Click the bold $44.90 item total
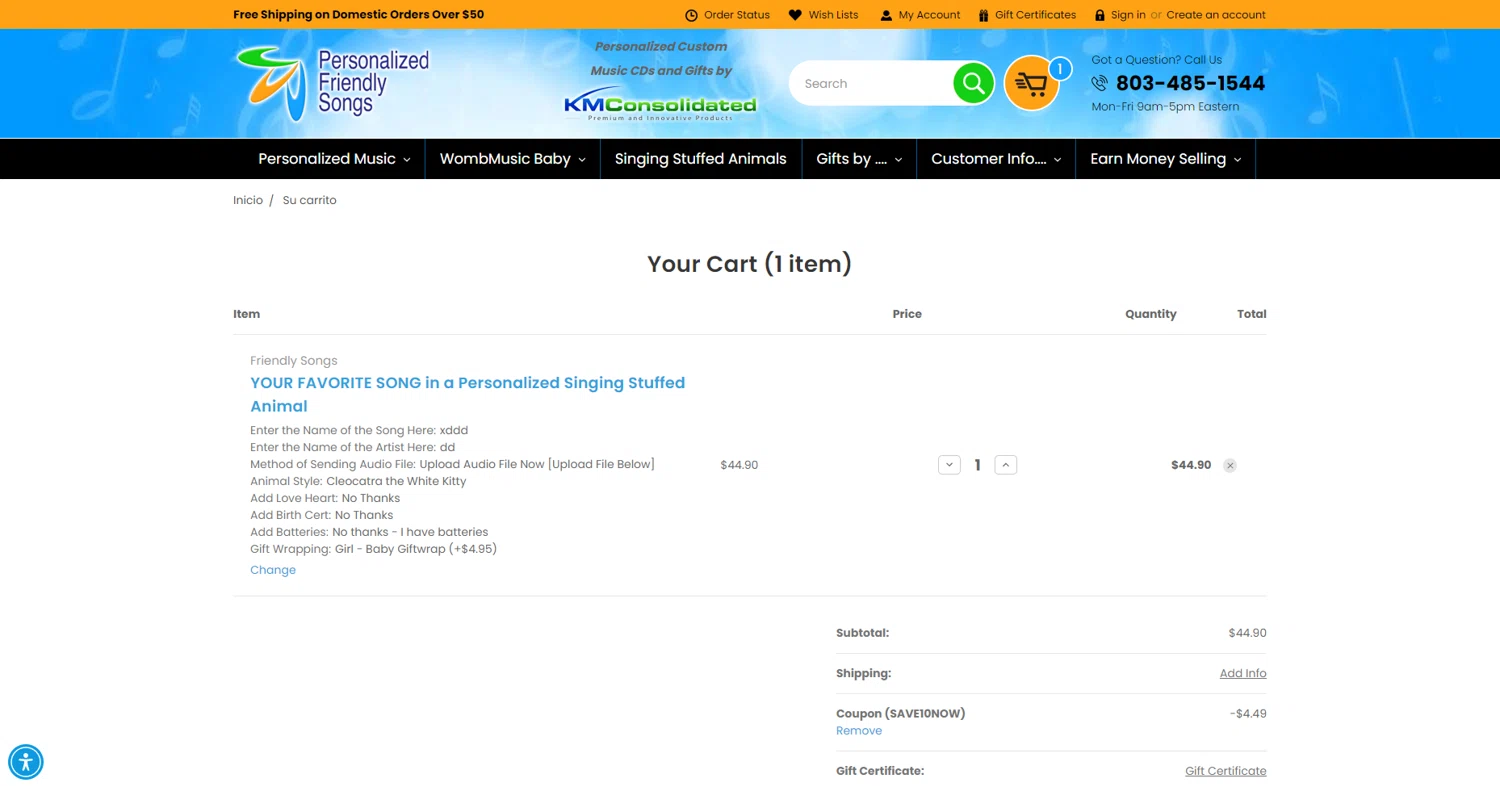Screen dimensions: 1500x786 coord(1191,465)
